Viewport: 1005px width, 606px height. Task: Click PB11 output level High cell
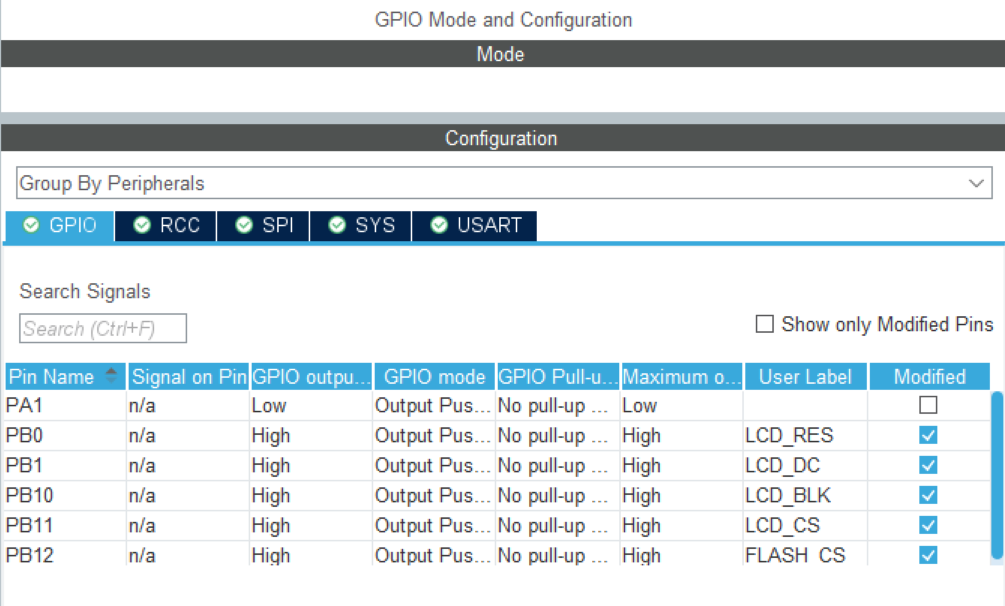point(311,525)
